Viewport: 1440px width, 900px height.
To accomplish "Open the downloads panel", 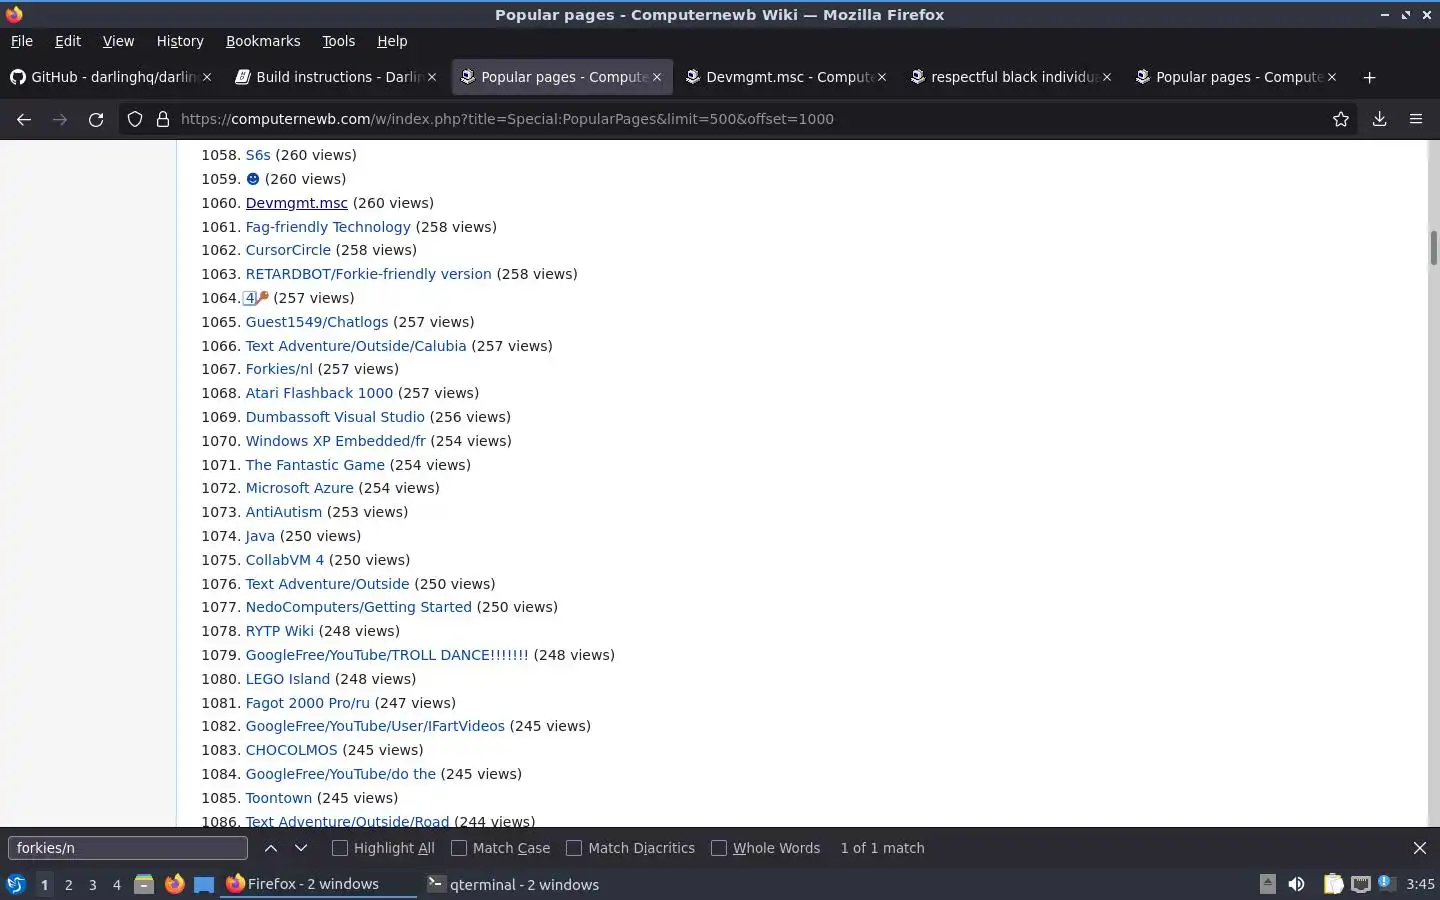I will 1379,119.
